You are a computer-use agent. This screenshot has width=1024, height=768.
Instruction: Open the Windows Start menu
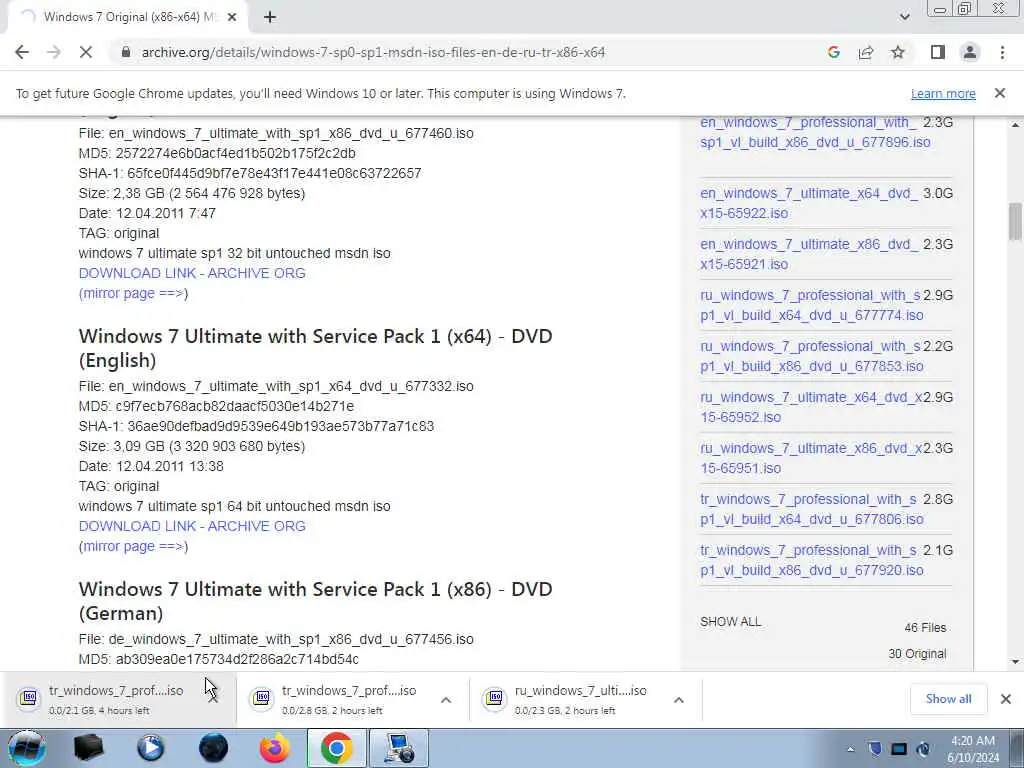[27, 748]
